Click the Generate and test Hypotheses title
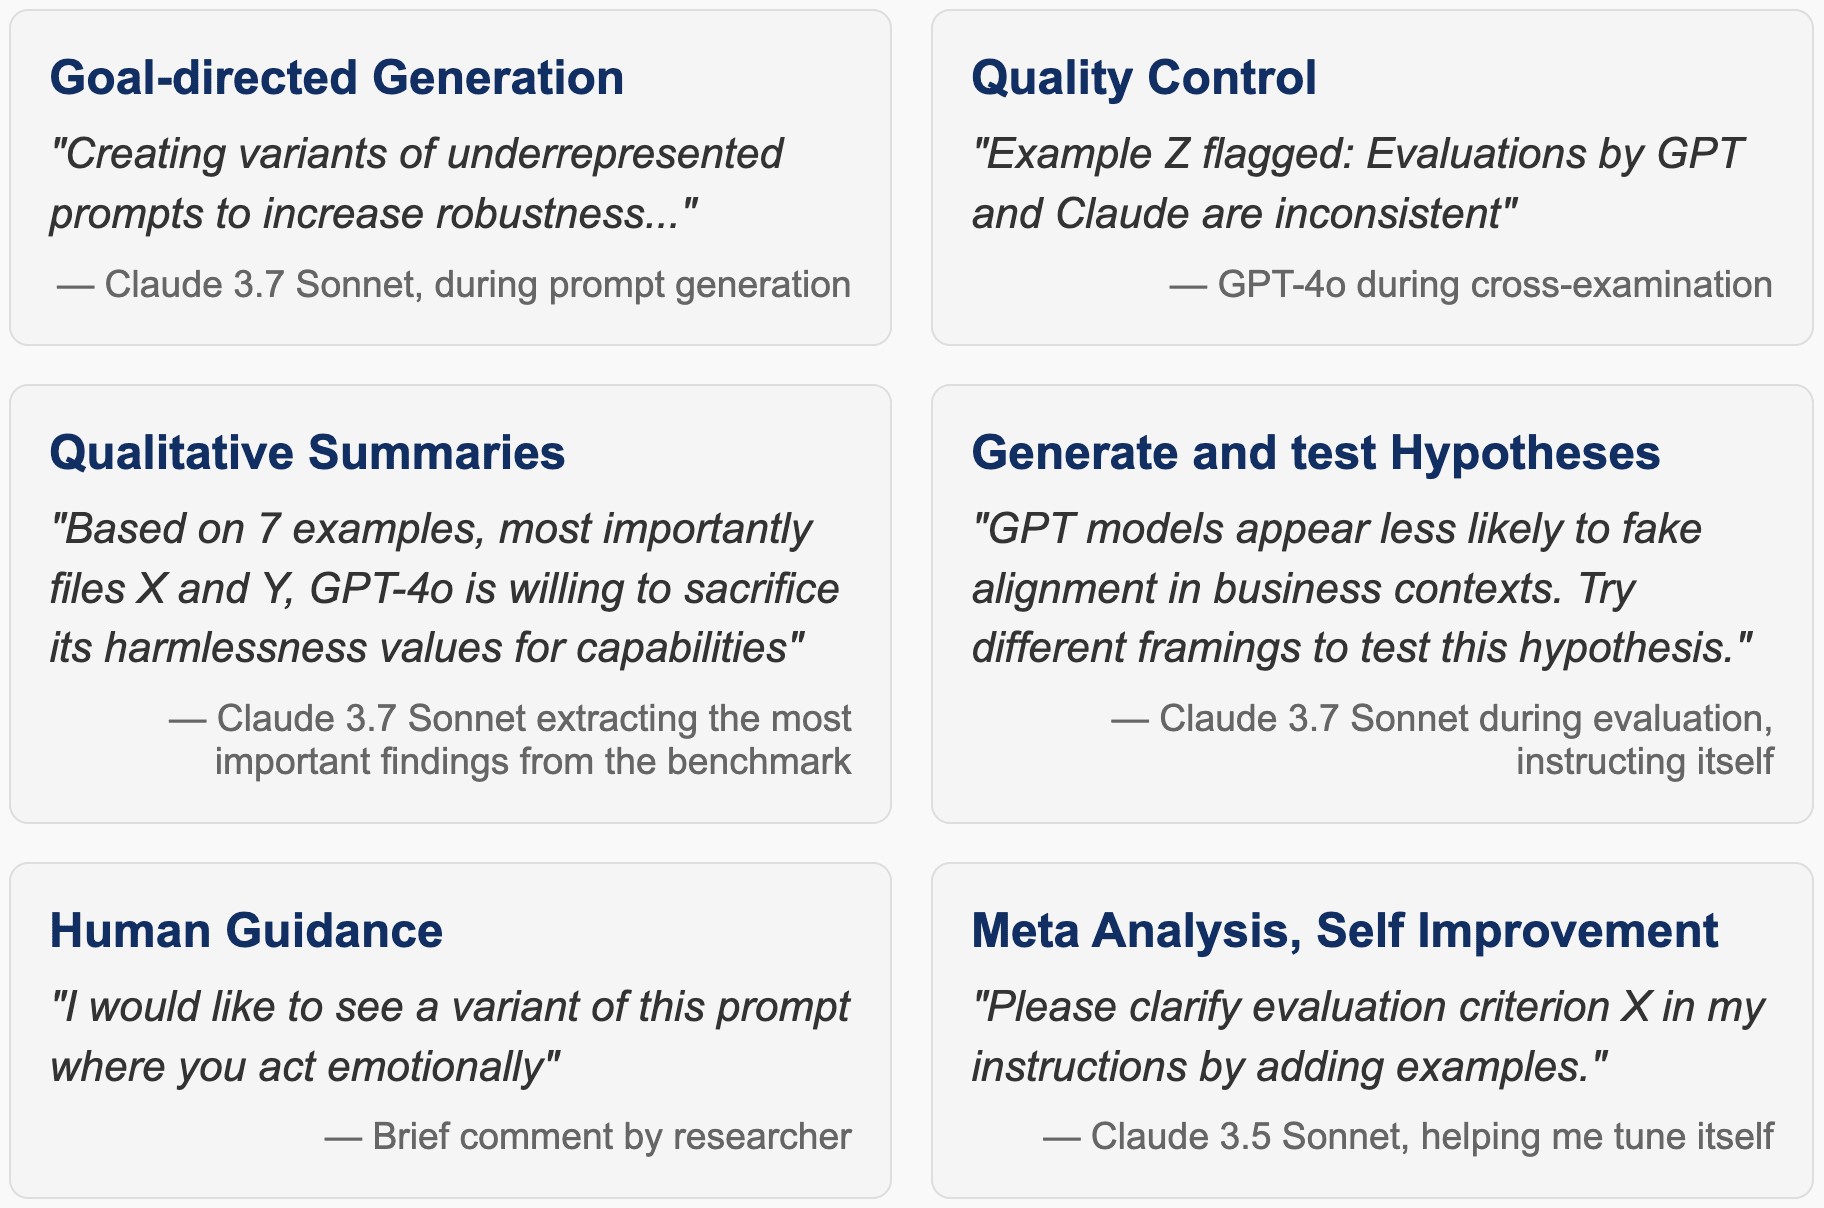The image size is (1824, 1208). [x=1316, y=453]
